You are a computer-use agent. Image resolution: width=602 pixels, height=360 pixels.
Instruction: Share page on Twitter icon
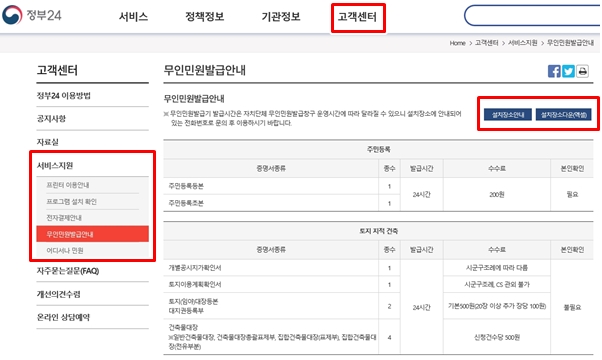pyautogui.click(x=568, y=71)
